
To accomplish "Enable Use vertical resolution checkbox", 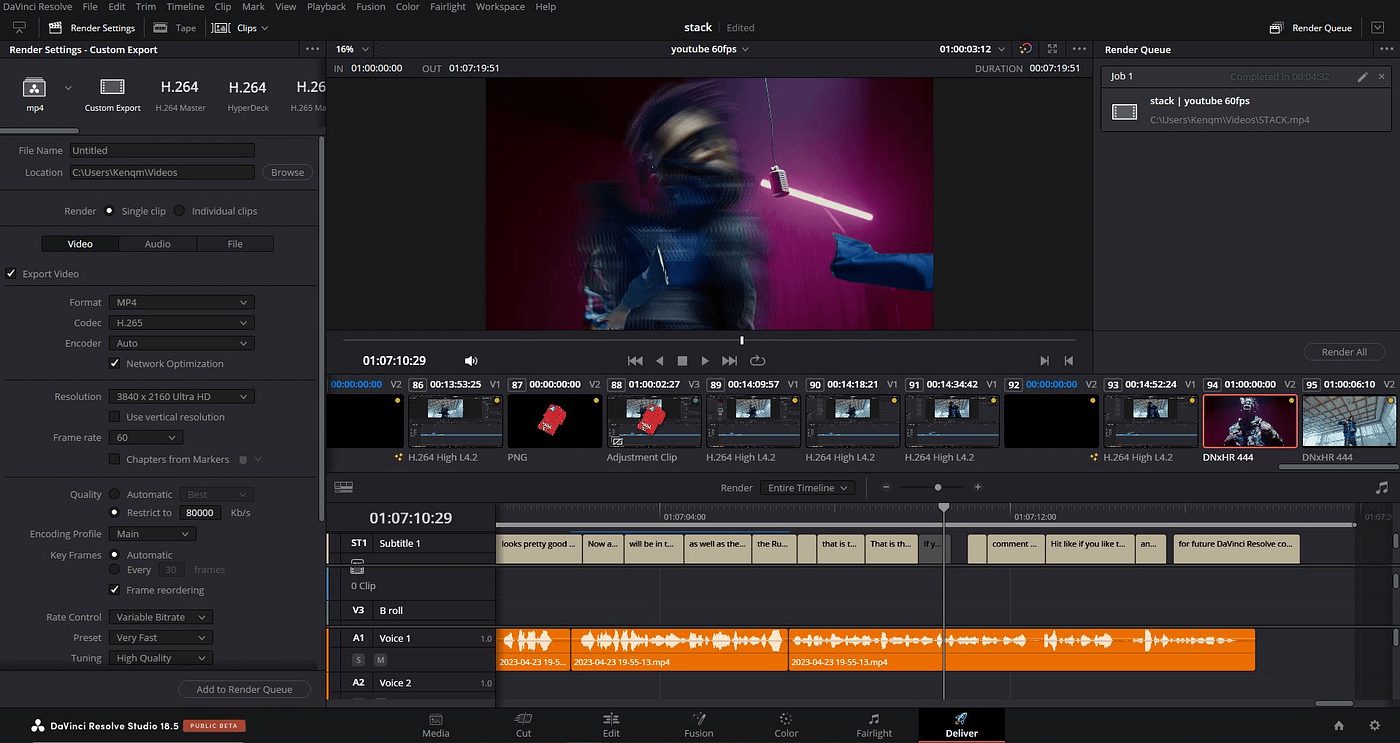I will [x=115, y=417].
